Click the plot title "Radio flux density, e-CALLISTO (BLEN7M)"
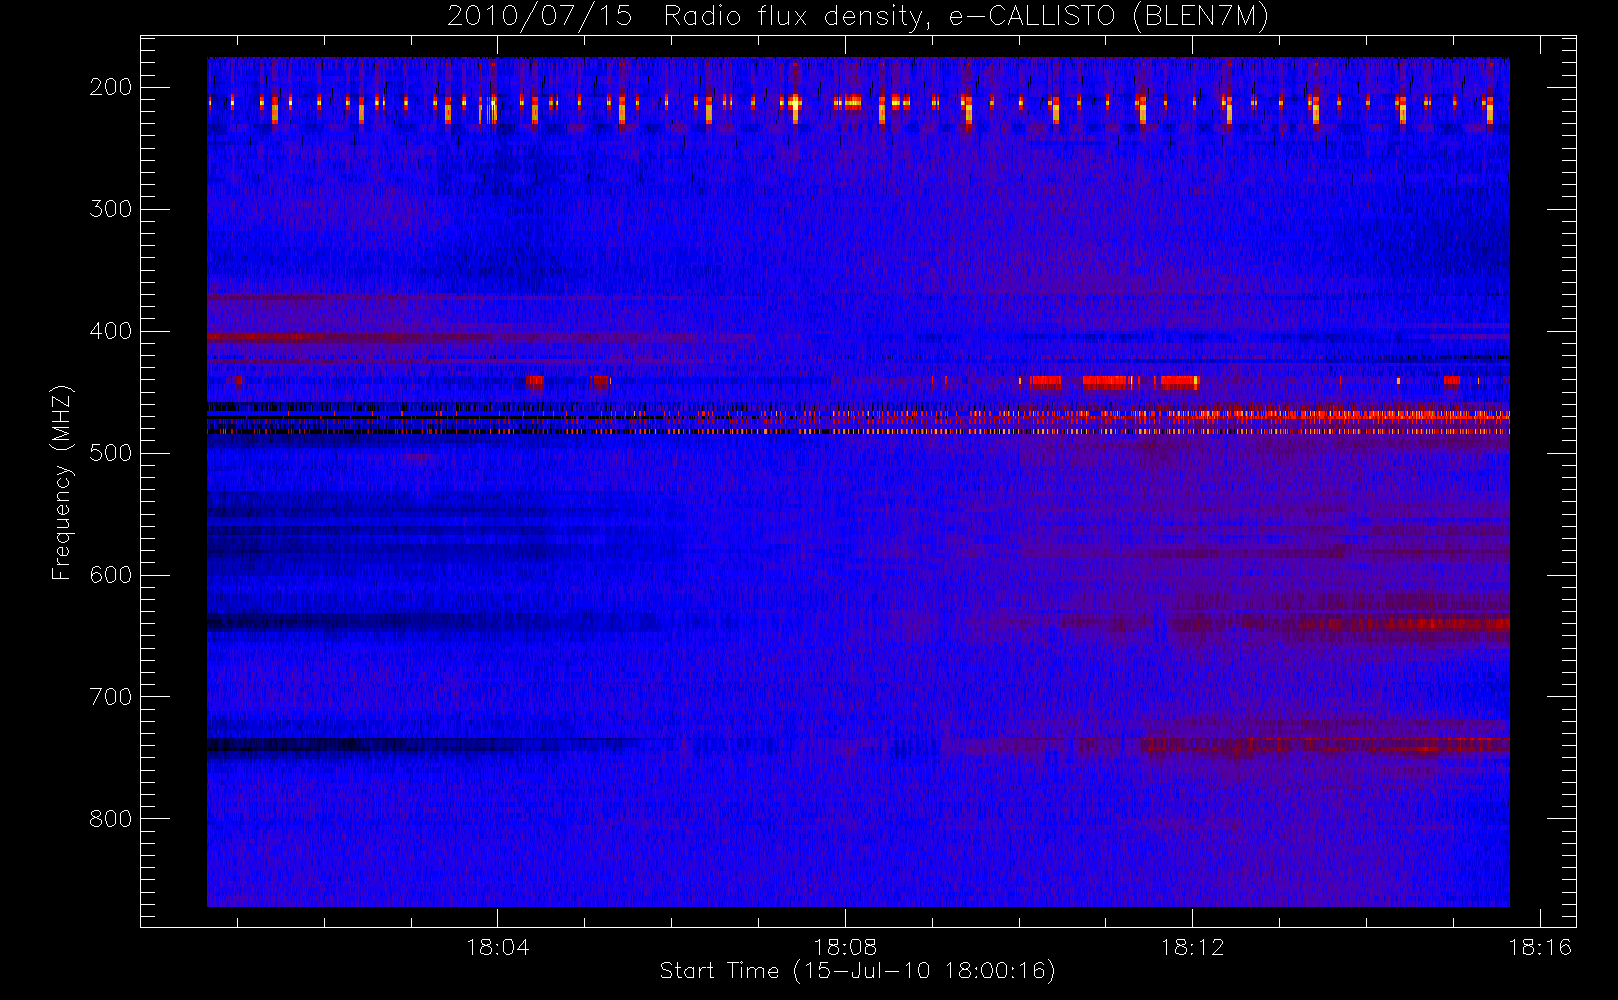1618x1000 pixels. pos(966,17)
